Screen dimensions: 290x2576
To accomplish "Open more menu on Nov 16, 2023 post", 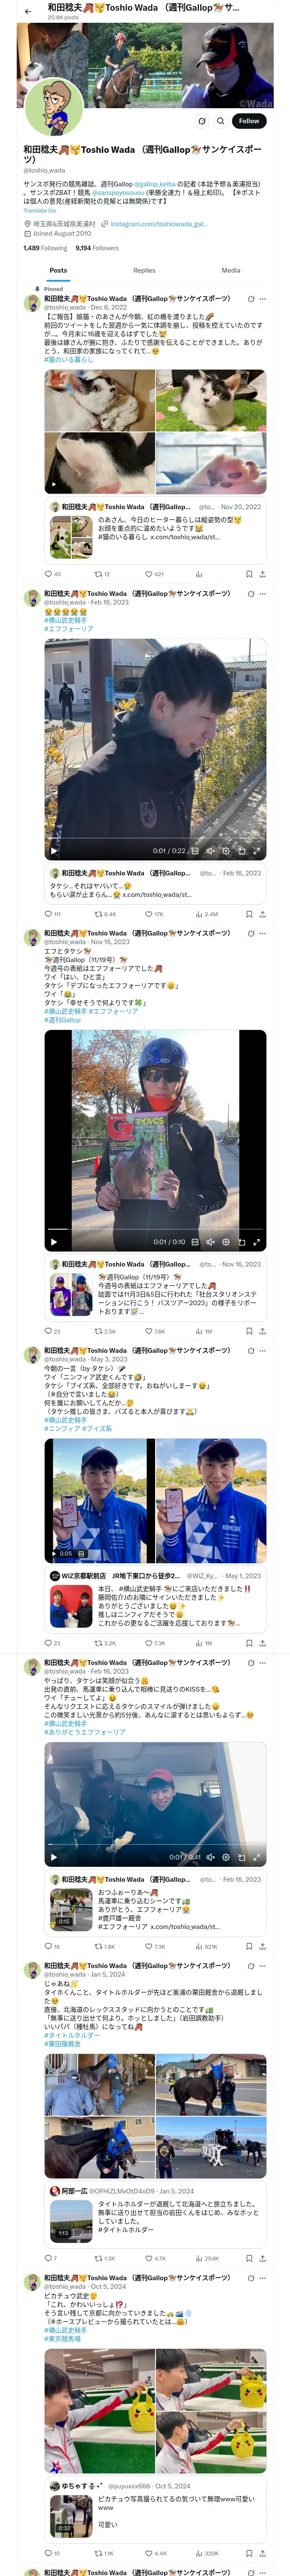I will [263, 933].
